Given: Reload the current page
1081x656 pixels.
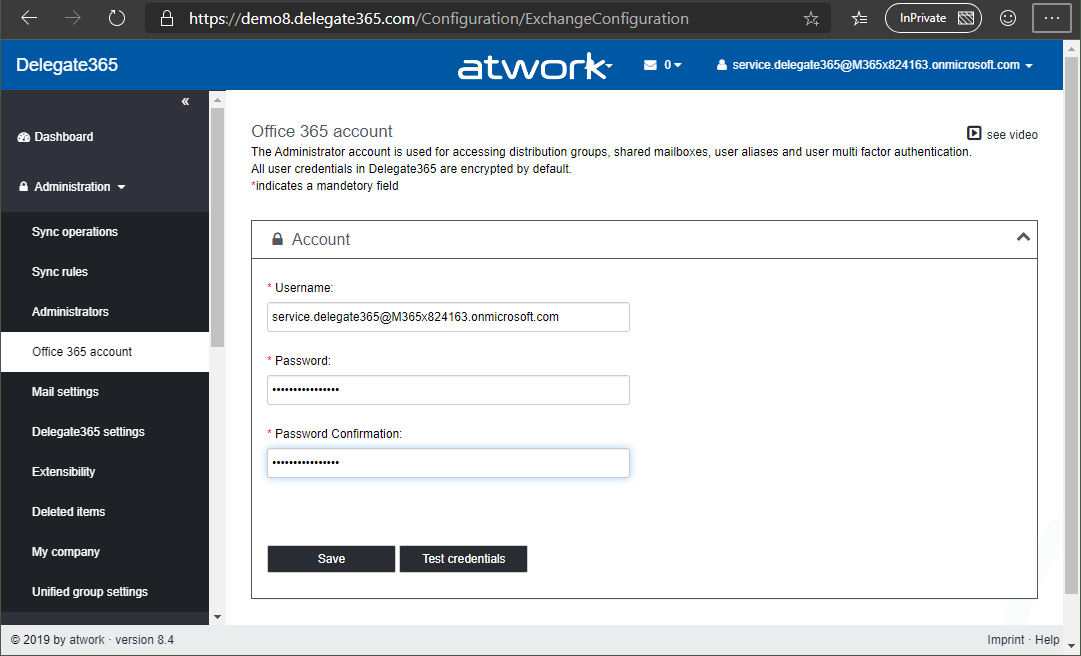Looking at the screenshot, I should 117,19.
